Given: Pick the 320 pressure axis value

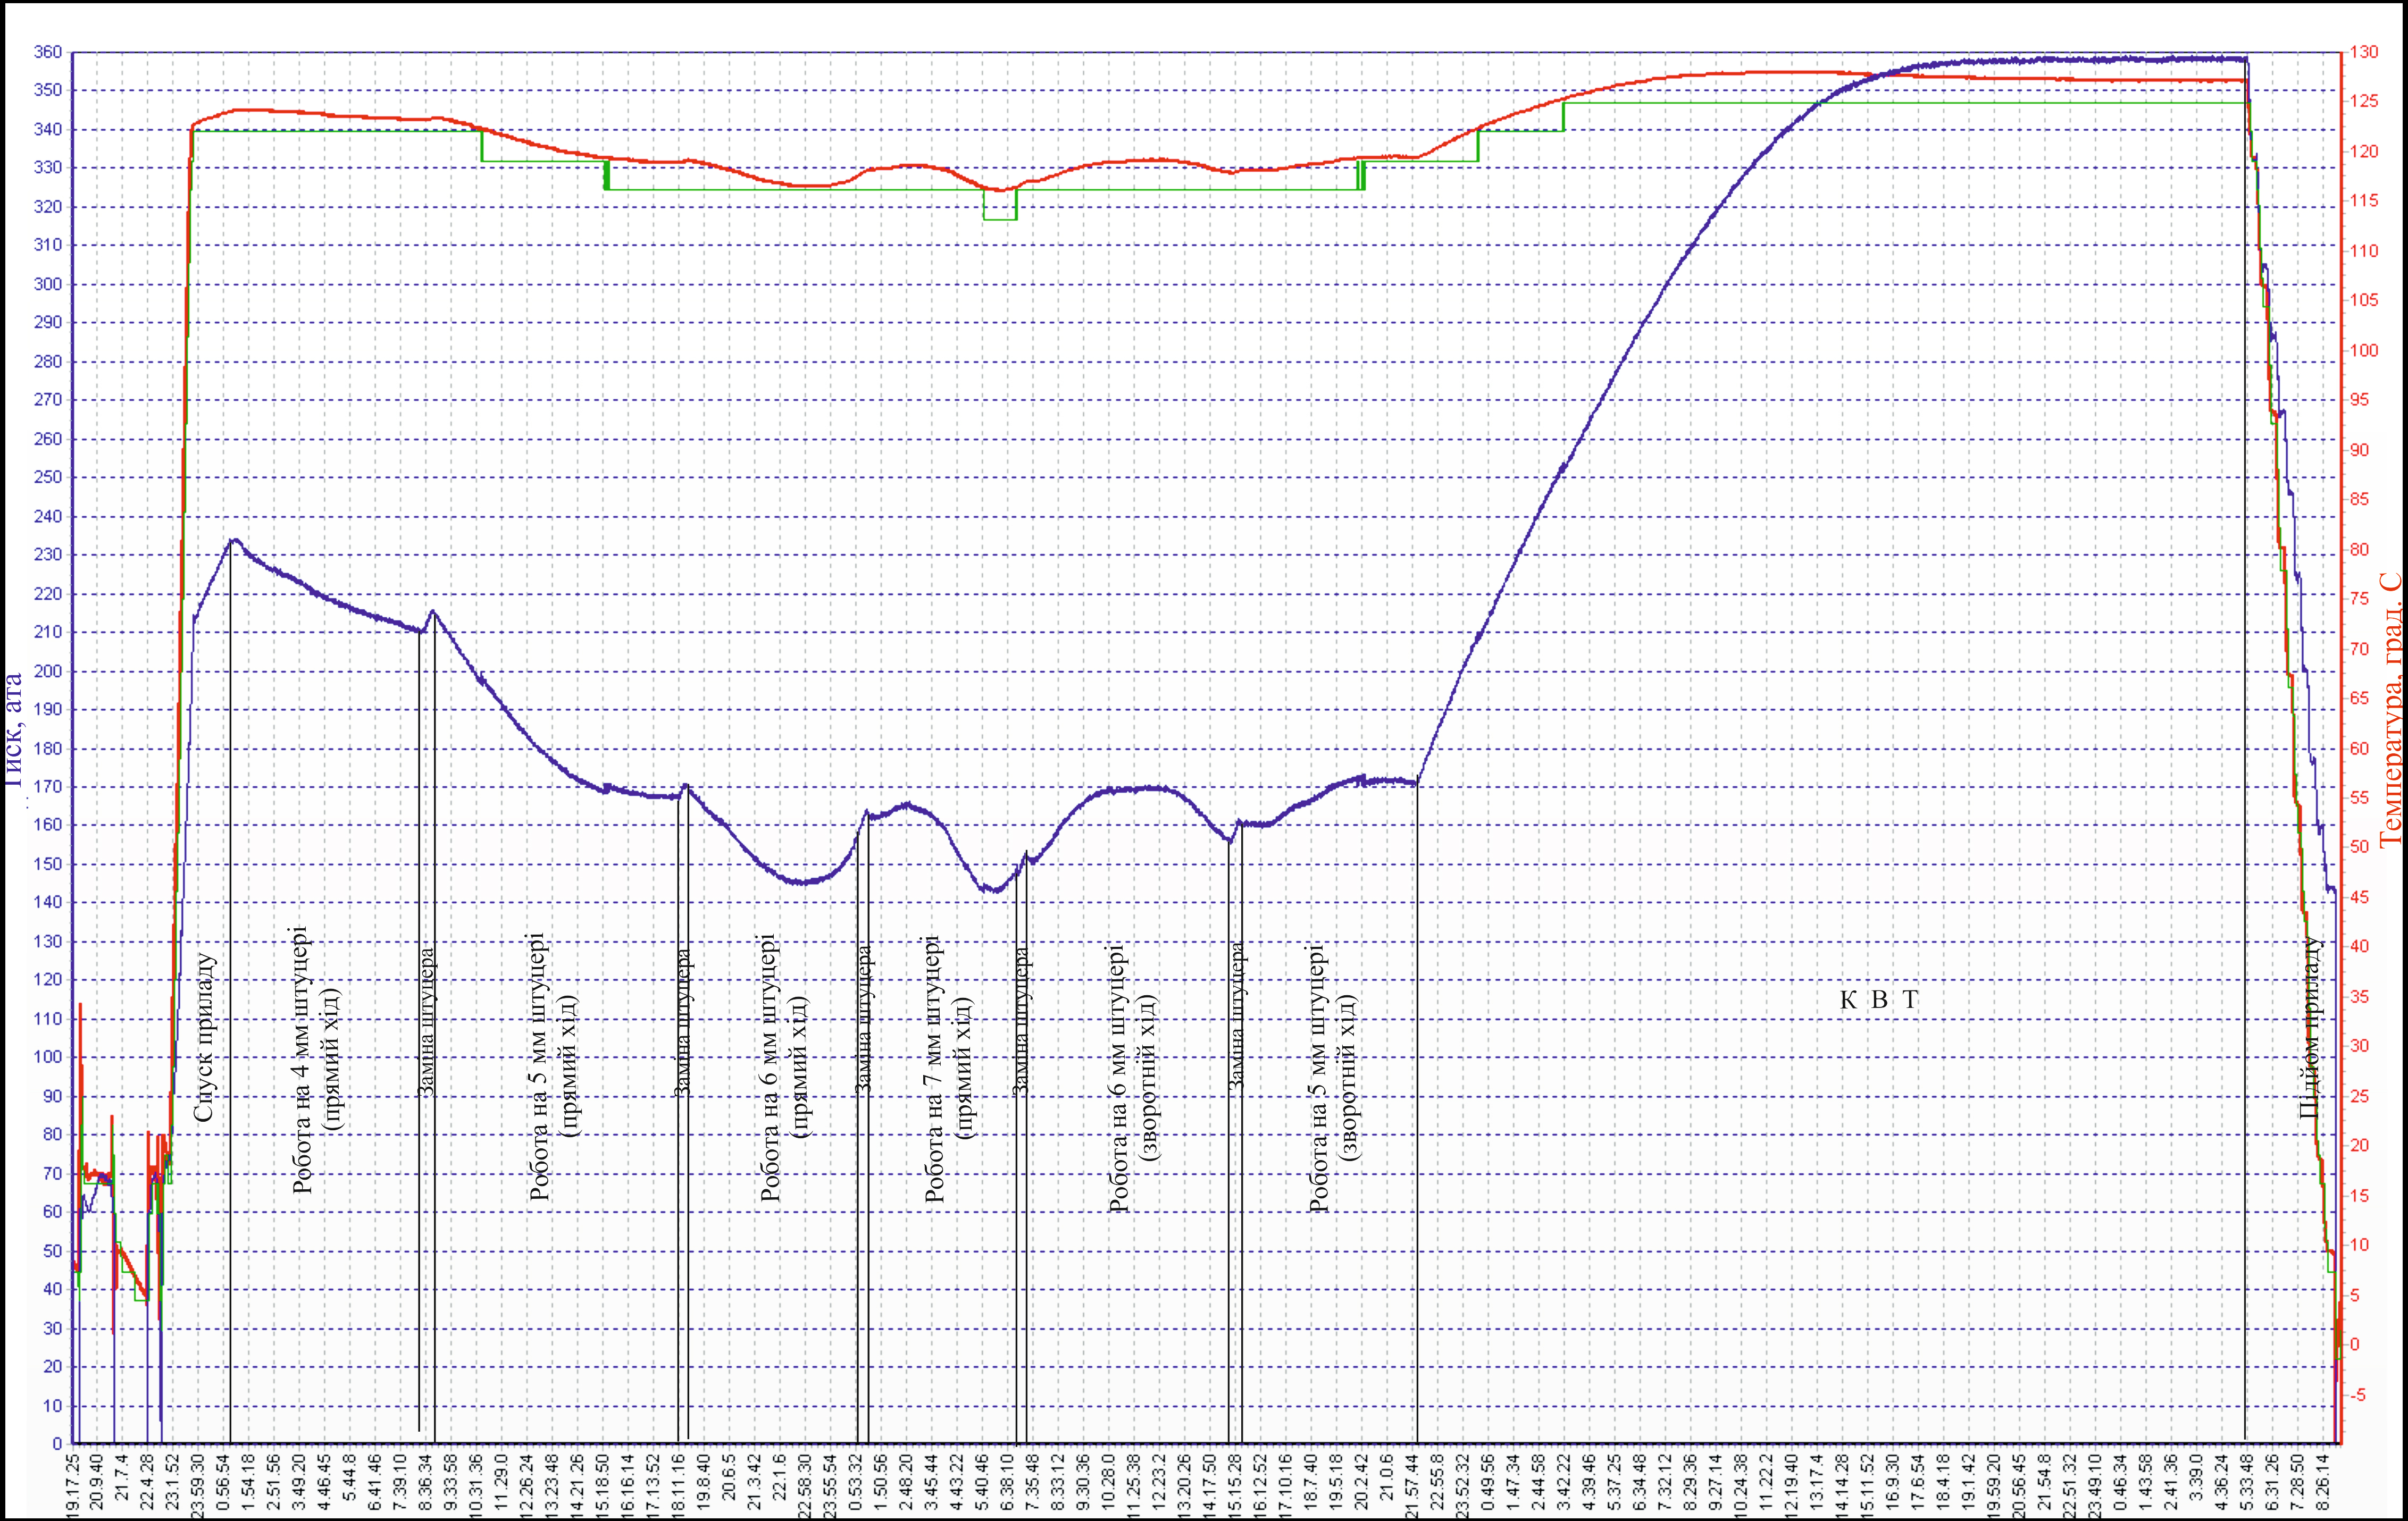Looking at the screenshot, I should point(48,207).
